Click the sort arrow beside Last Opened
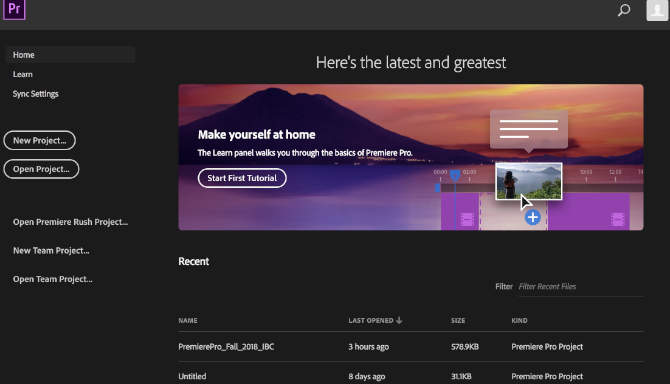 (x=399, y=320)
